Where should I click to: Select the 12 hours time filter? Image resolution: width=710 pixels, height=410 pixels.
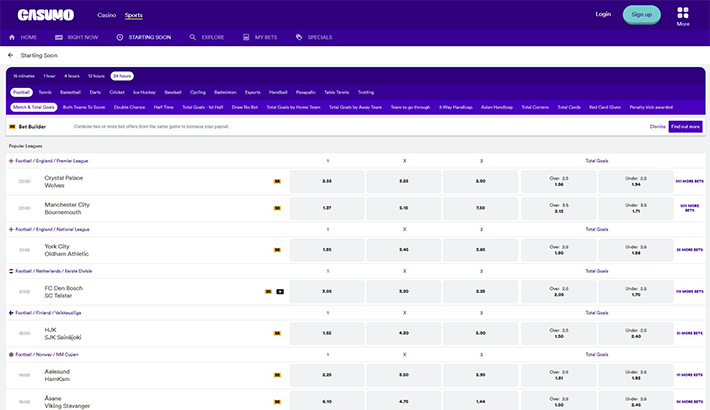pos(96,76)
